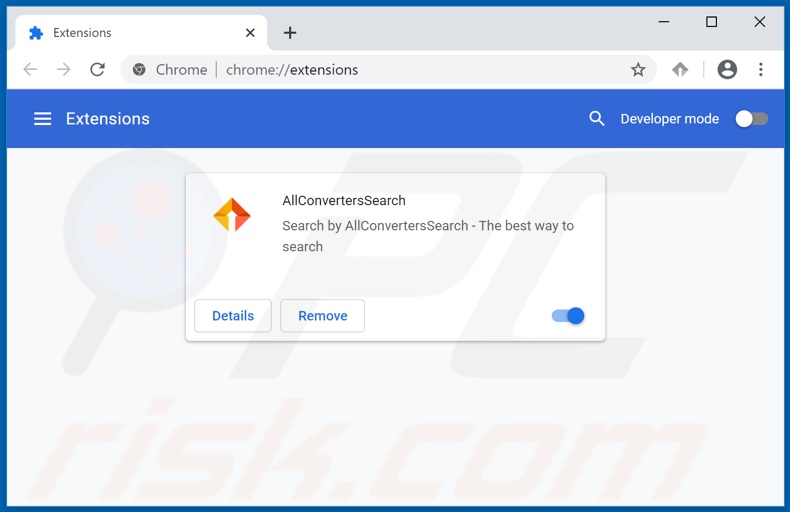Open the Extensions hamburger menu
Viewport: 790px width, 512px height.
click(x=42, y=119)
